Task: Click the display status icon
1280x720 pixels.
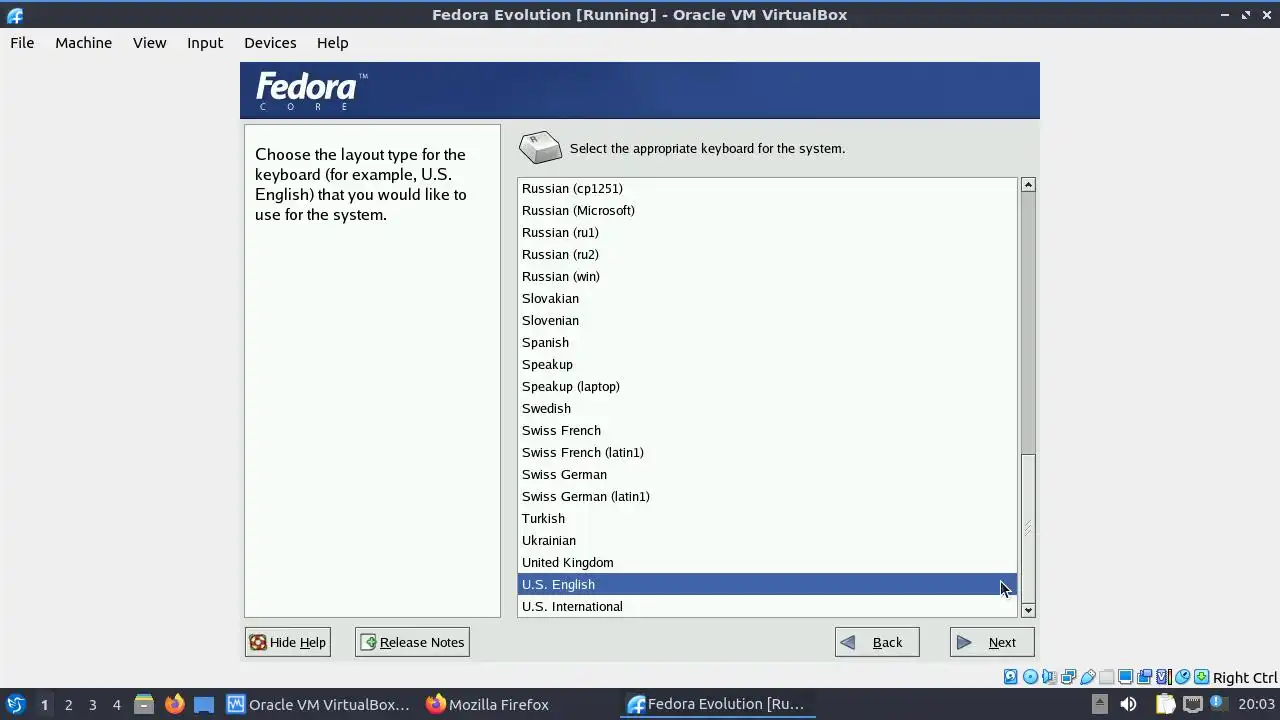Action: click(x=1125, y=677)
